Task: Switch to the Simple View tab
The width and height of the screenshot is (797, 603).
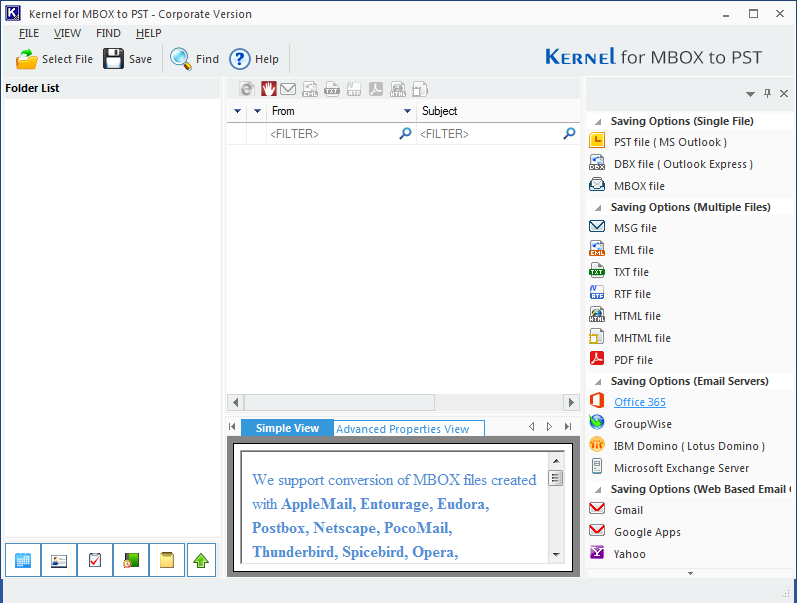Action: [x=287, y=428]
